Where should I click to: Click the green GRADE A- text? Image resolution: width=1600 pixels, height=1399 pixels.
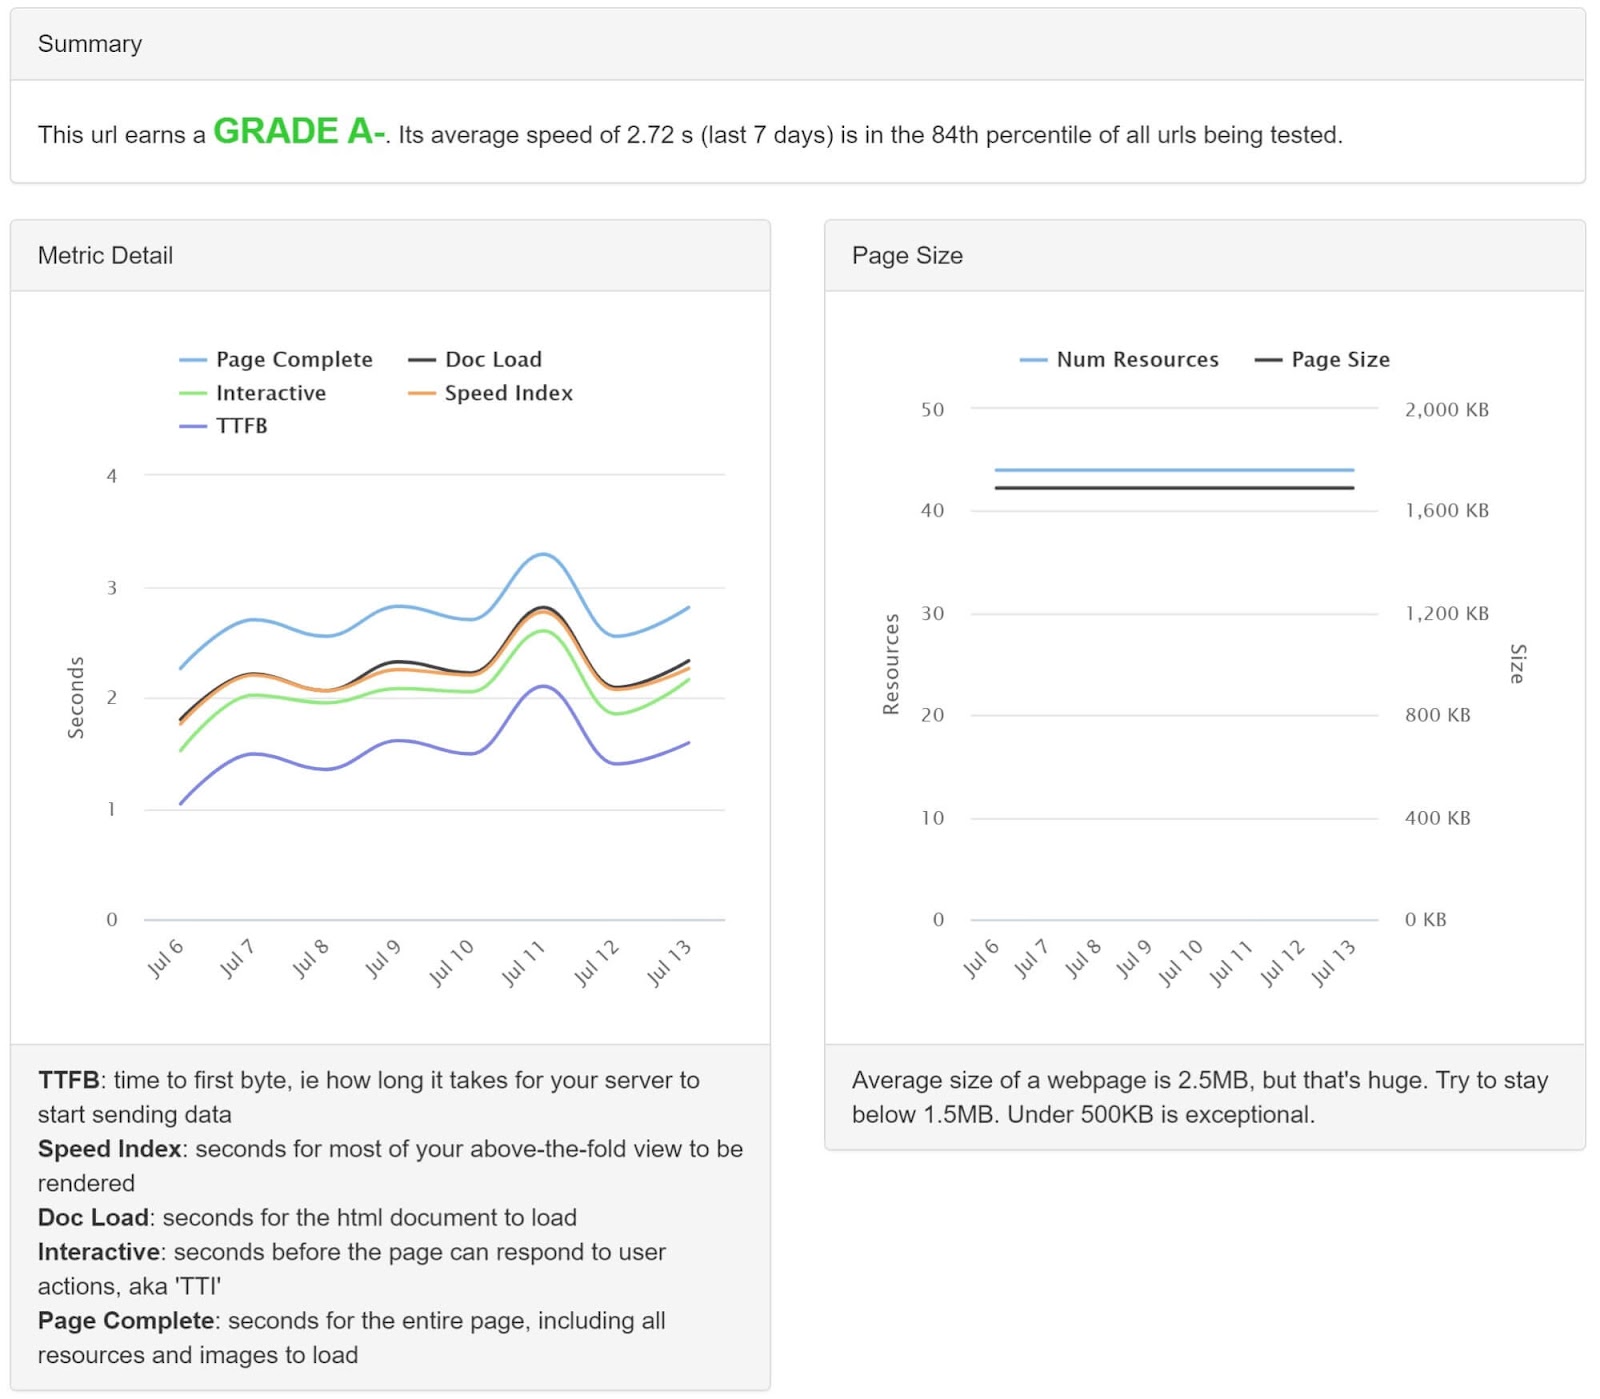point(299,132)
